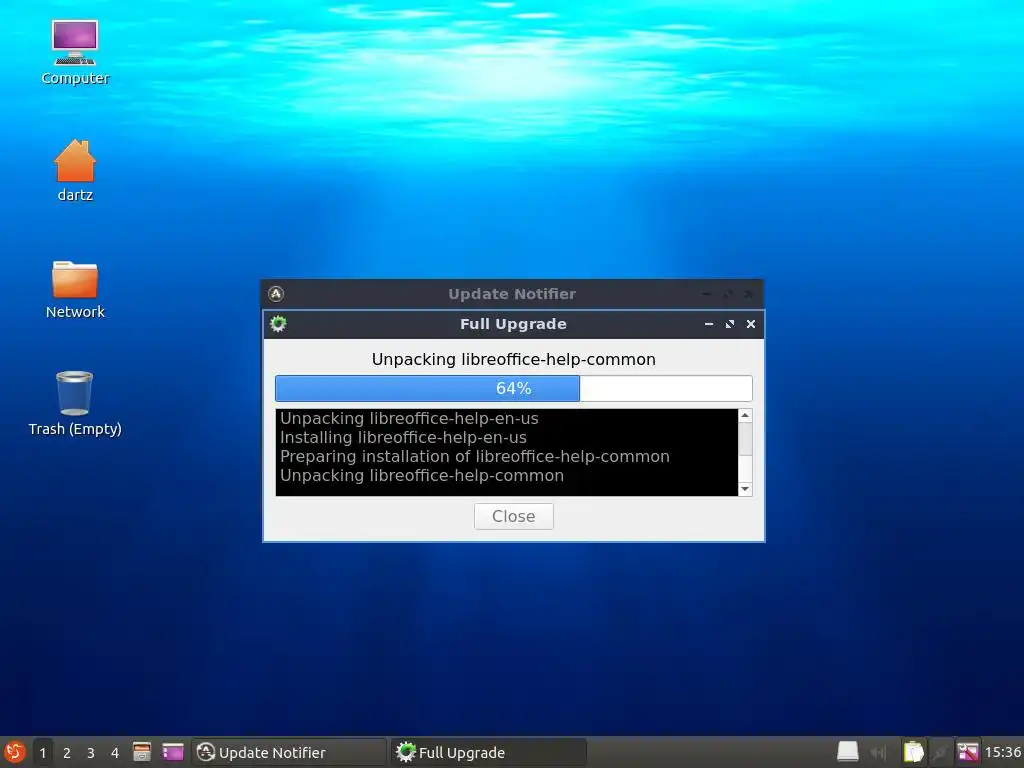
Task: Open the Lubuntu start menu icon
Action: coord(14,752)
